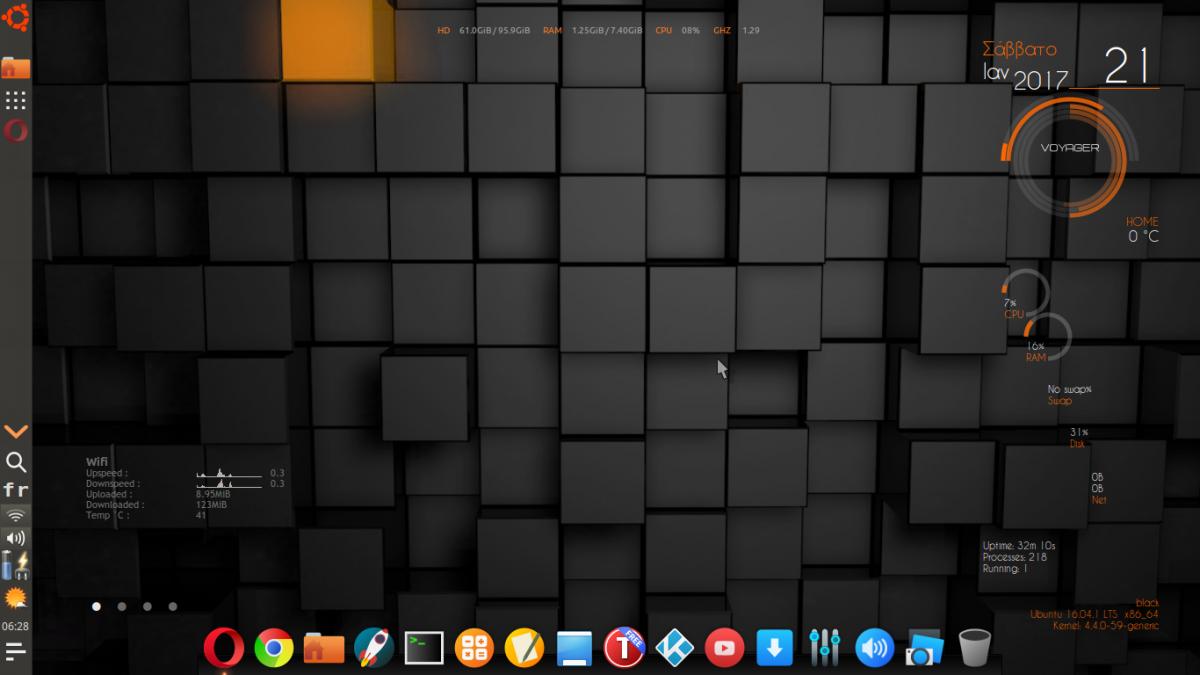Open the orange calculator app in dock
This screenshot has width=1200, height=675.
[474, 648]
